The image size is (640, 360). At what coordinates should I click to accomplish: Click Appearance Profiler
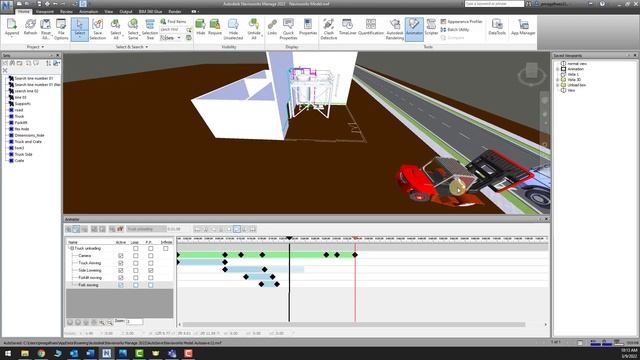[461, 21]
